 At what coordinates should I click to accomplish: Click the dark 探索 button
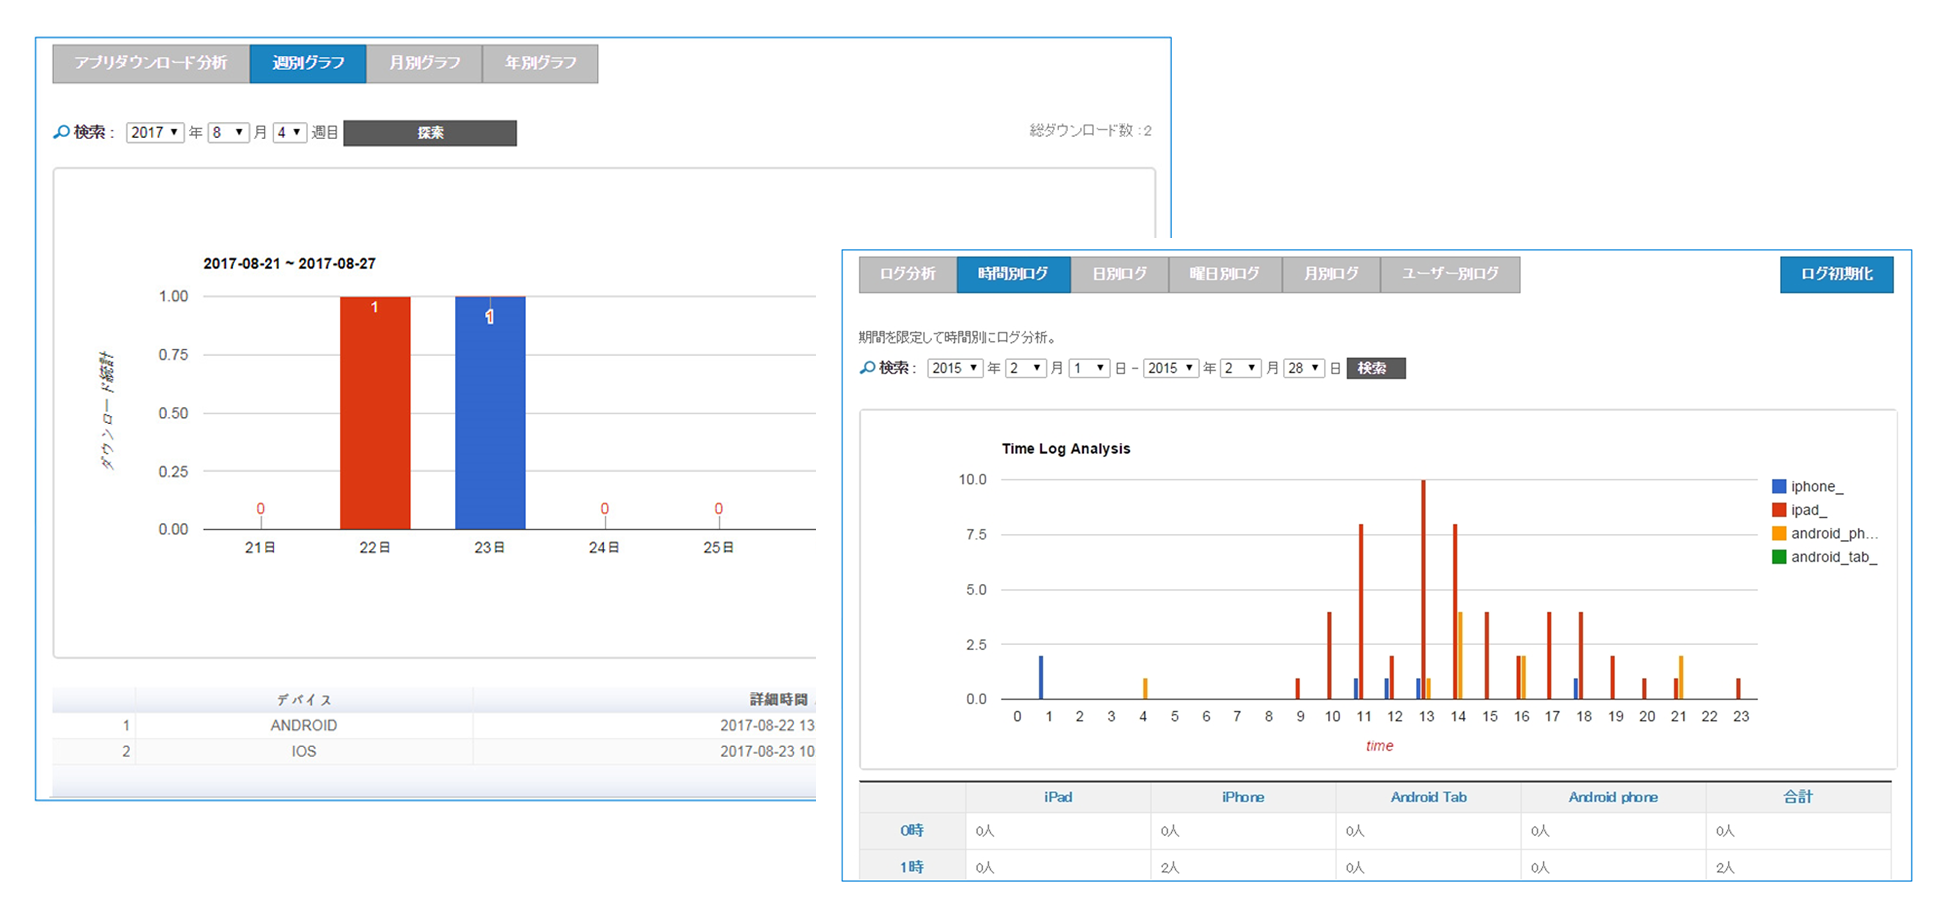pos(430,133)
